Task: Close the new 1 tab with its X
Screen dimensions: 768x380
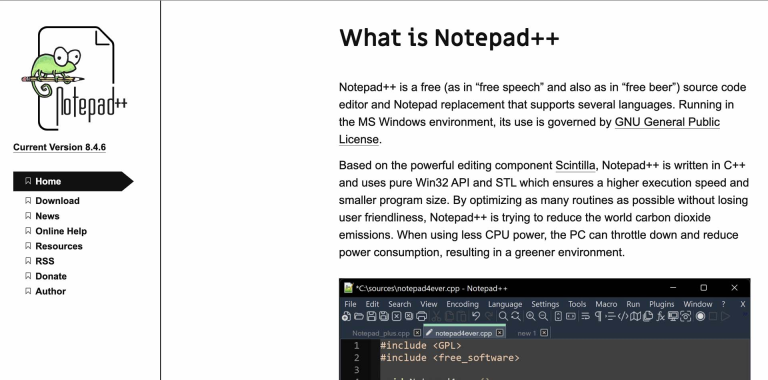Action: [544, 332]
